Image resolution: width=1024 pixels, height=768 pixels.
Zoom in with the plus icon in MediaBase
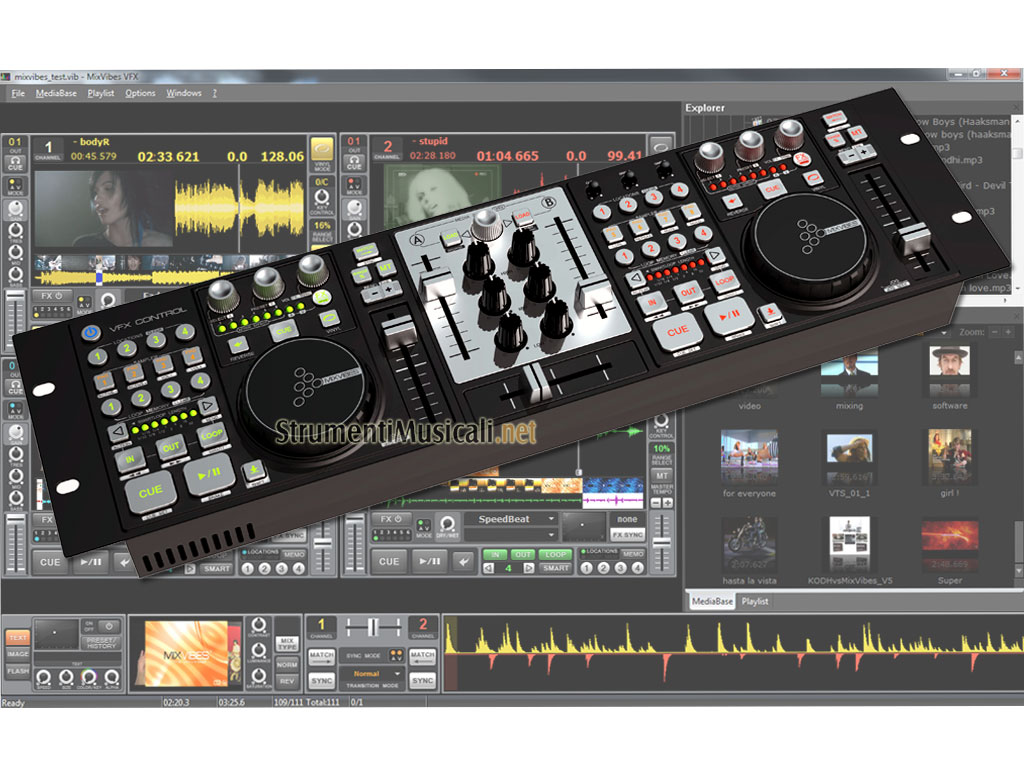tap(1009, 332)
